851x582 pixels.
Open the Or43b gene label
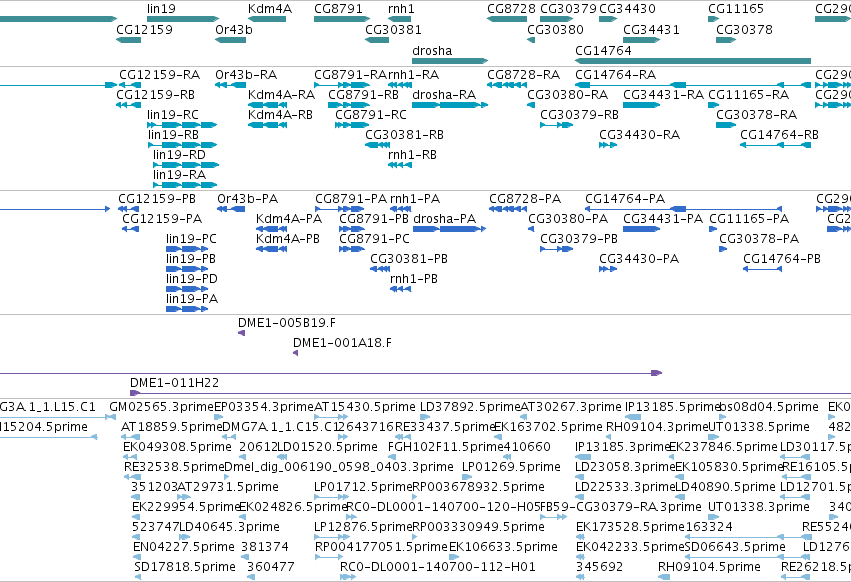tap(234, 29)
